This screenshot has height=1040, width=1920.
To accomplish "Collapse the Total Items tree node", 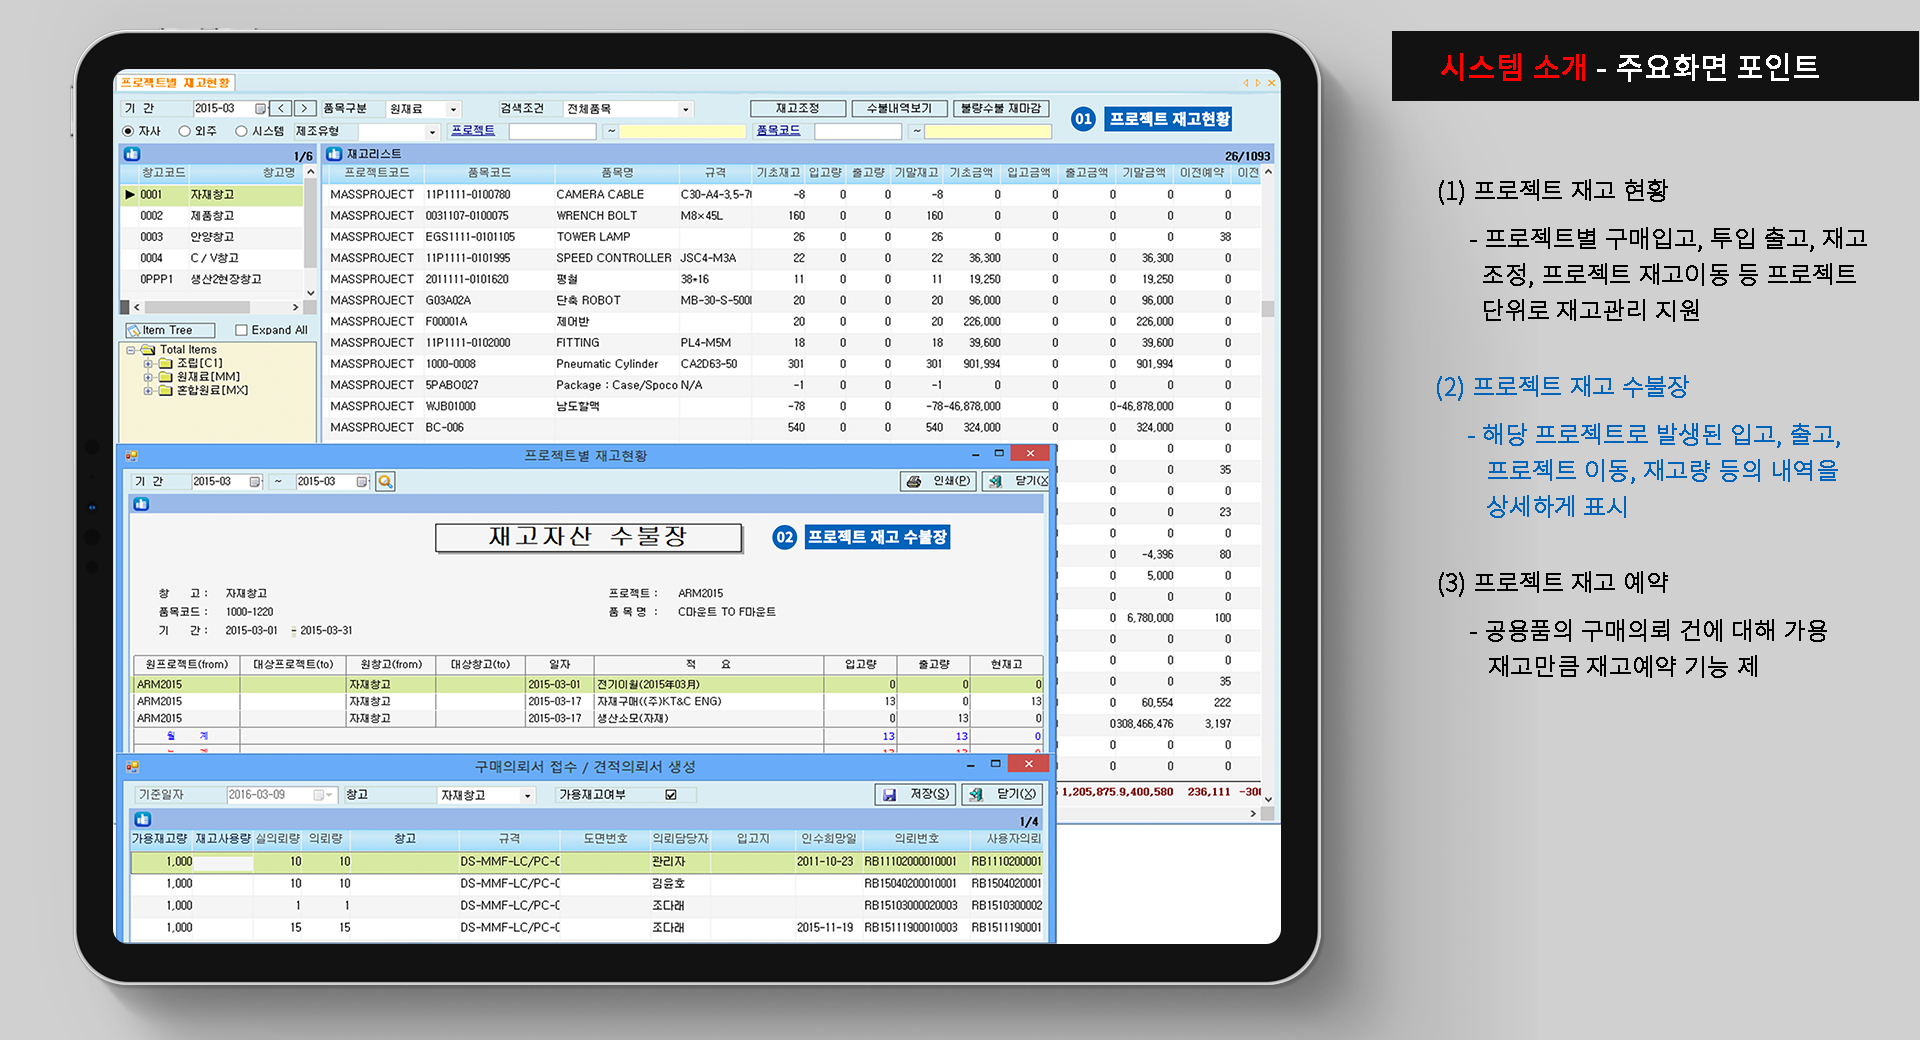I will pos(130,350).
